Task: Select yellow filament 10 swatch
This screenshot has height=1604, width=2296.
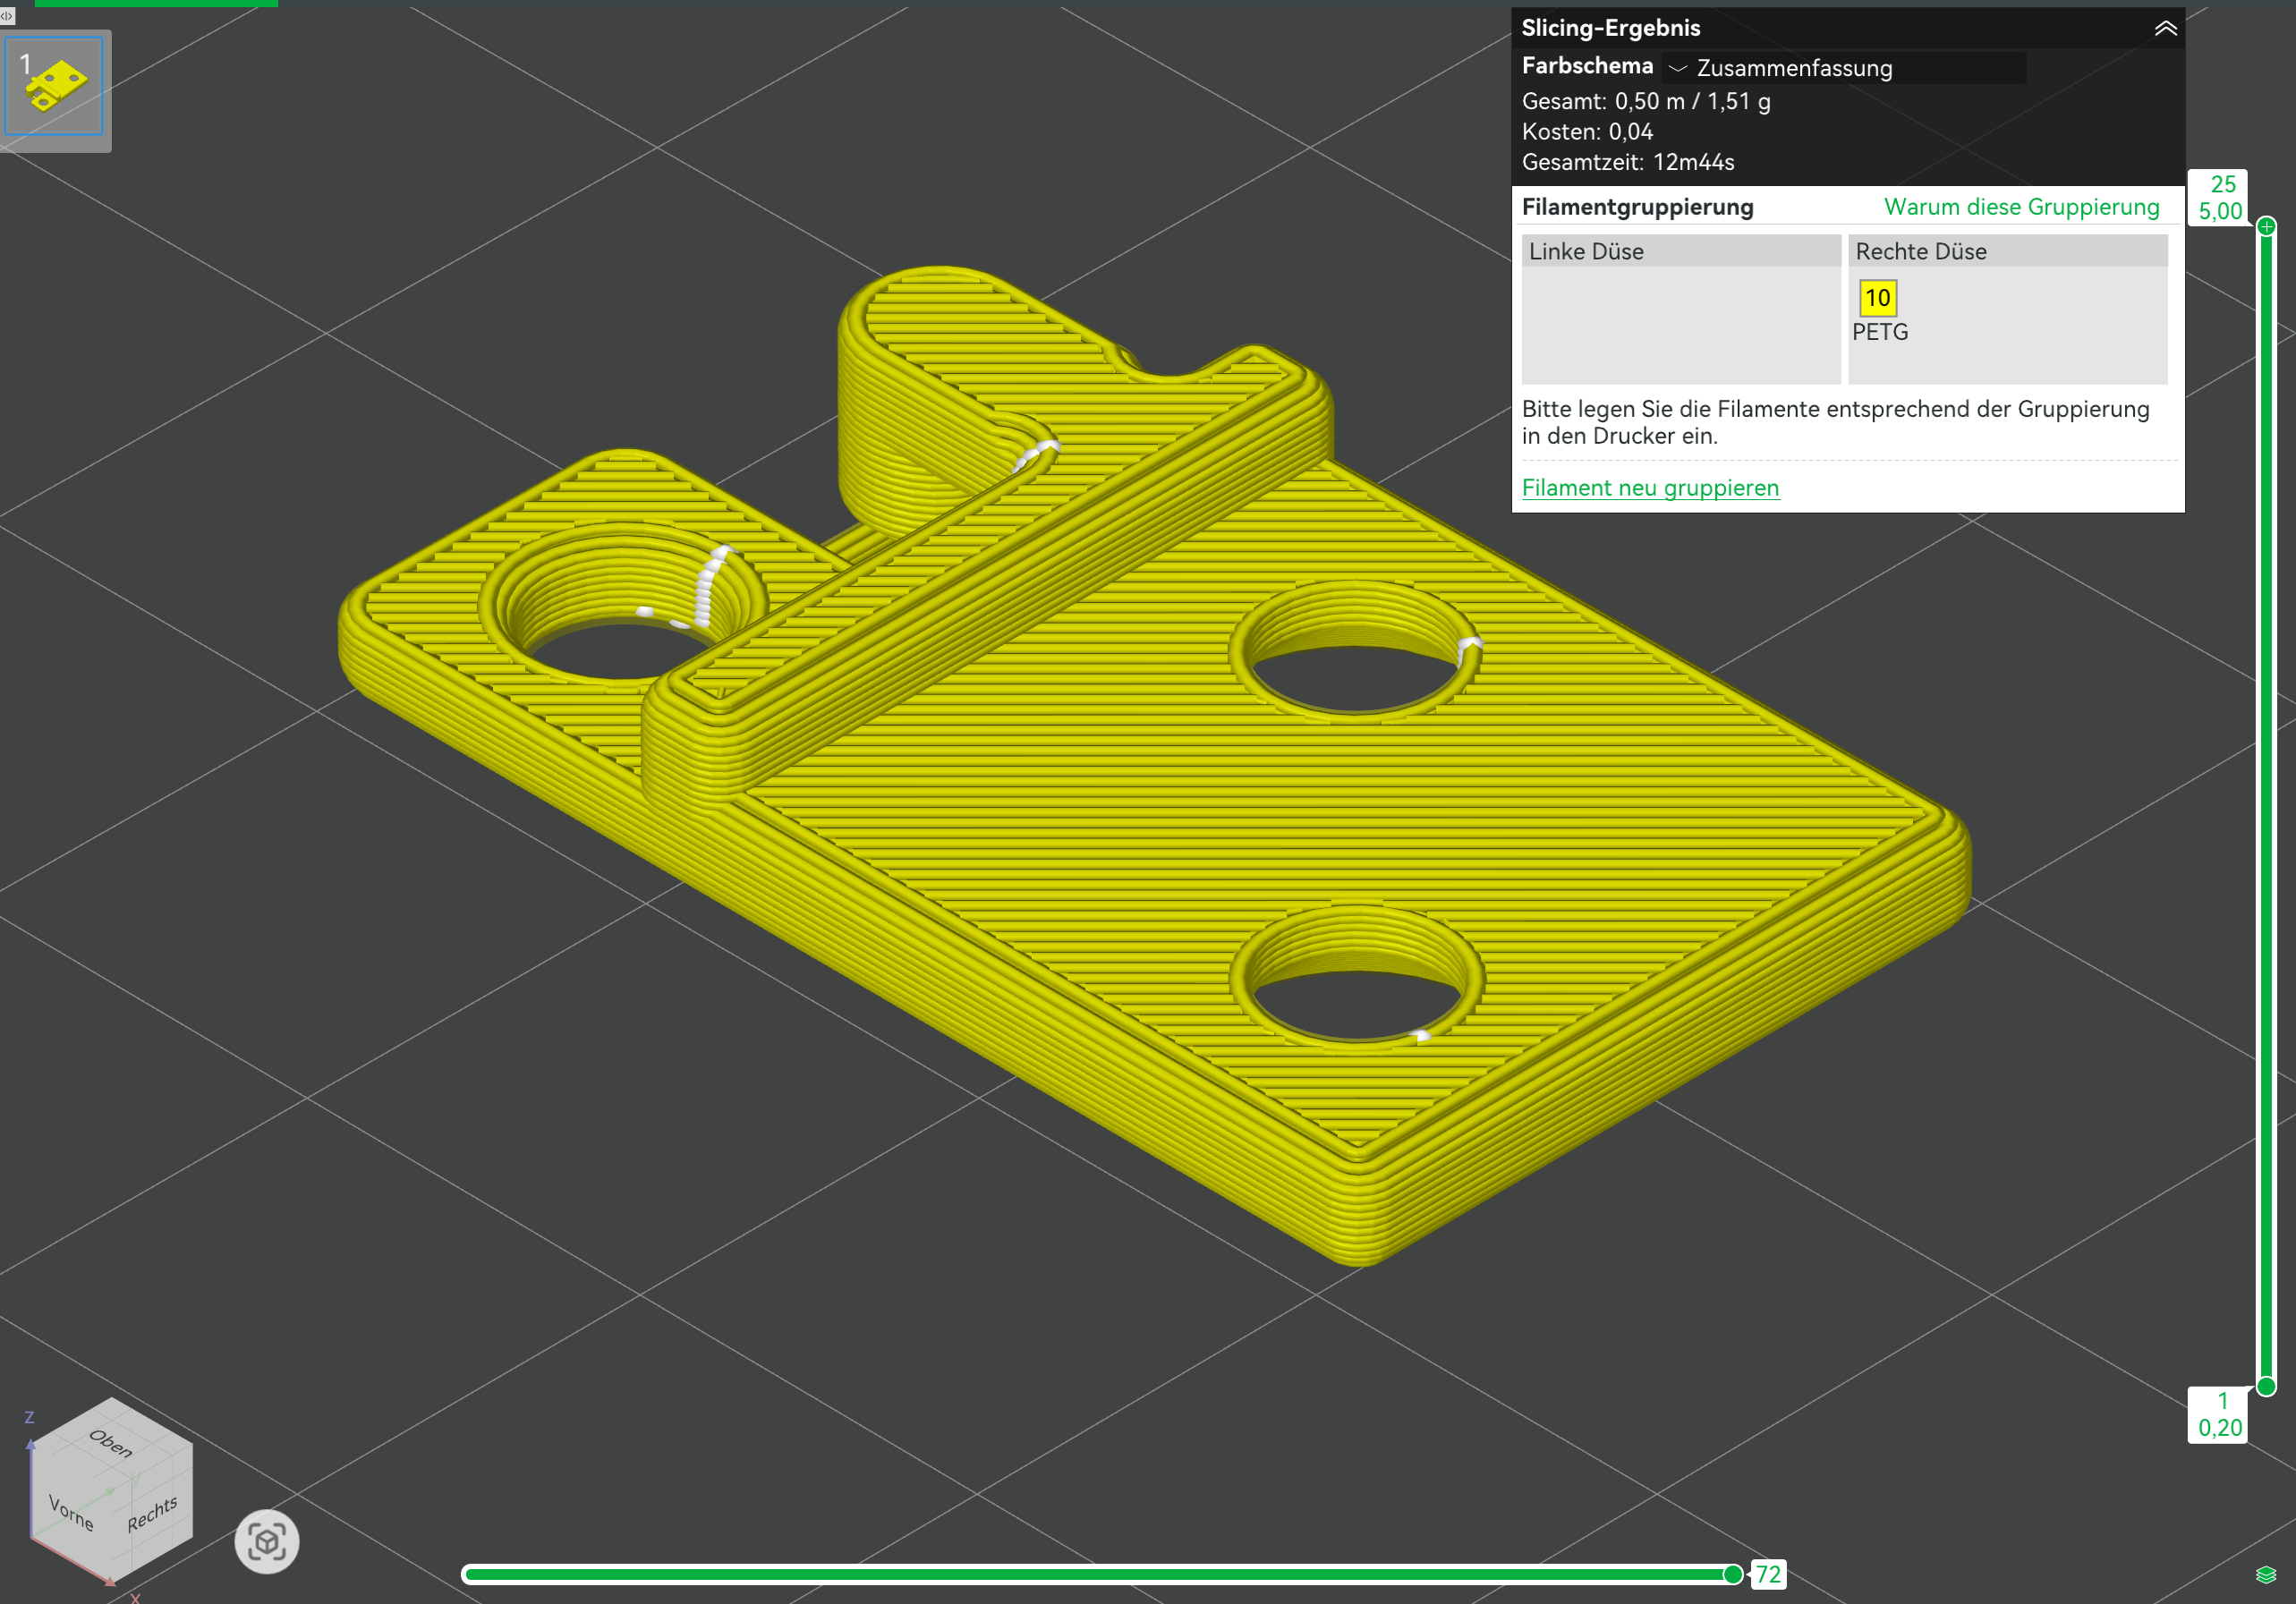Action: pyautogui.click(x=1877, y=298)
